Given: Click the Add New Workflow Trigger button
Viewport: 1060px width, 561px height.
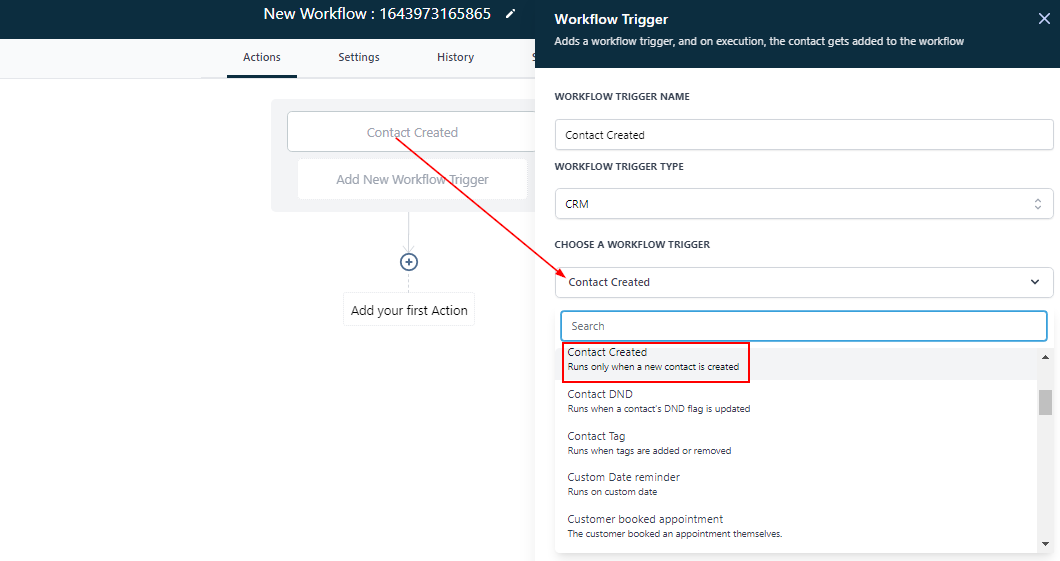Looking at the screenshot, I should 412,180.
